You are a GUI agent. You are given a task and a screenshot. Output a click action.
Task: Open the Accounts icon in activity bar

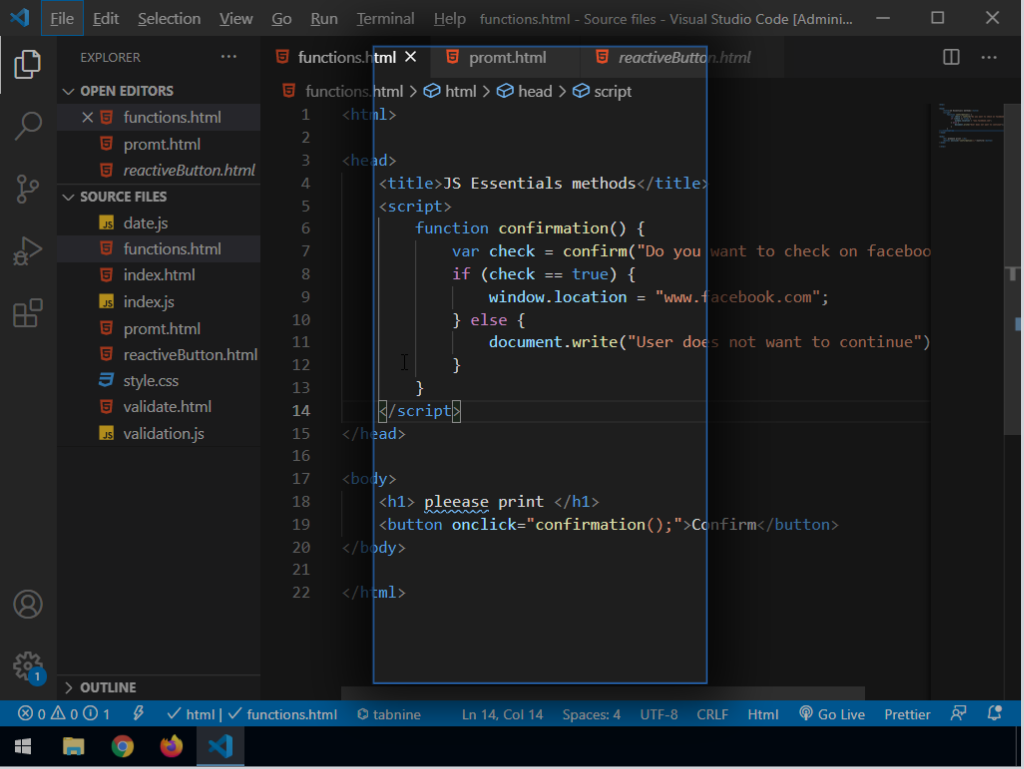(28, 605)
